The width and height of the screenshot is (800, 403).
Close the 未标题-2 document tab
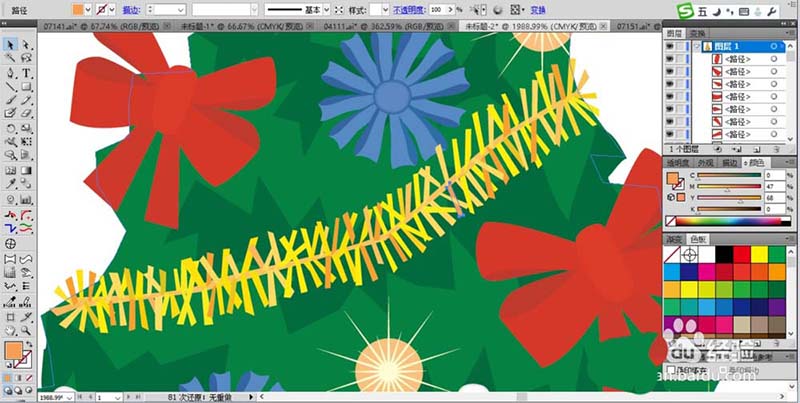(604, 26)
